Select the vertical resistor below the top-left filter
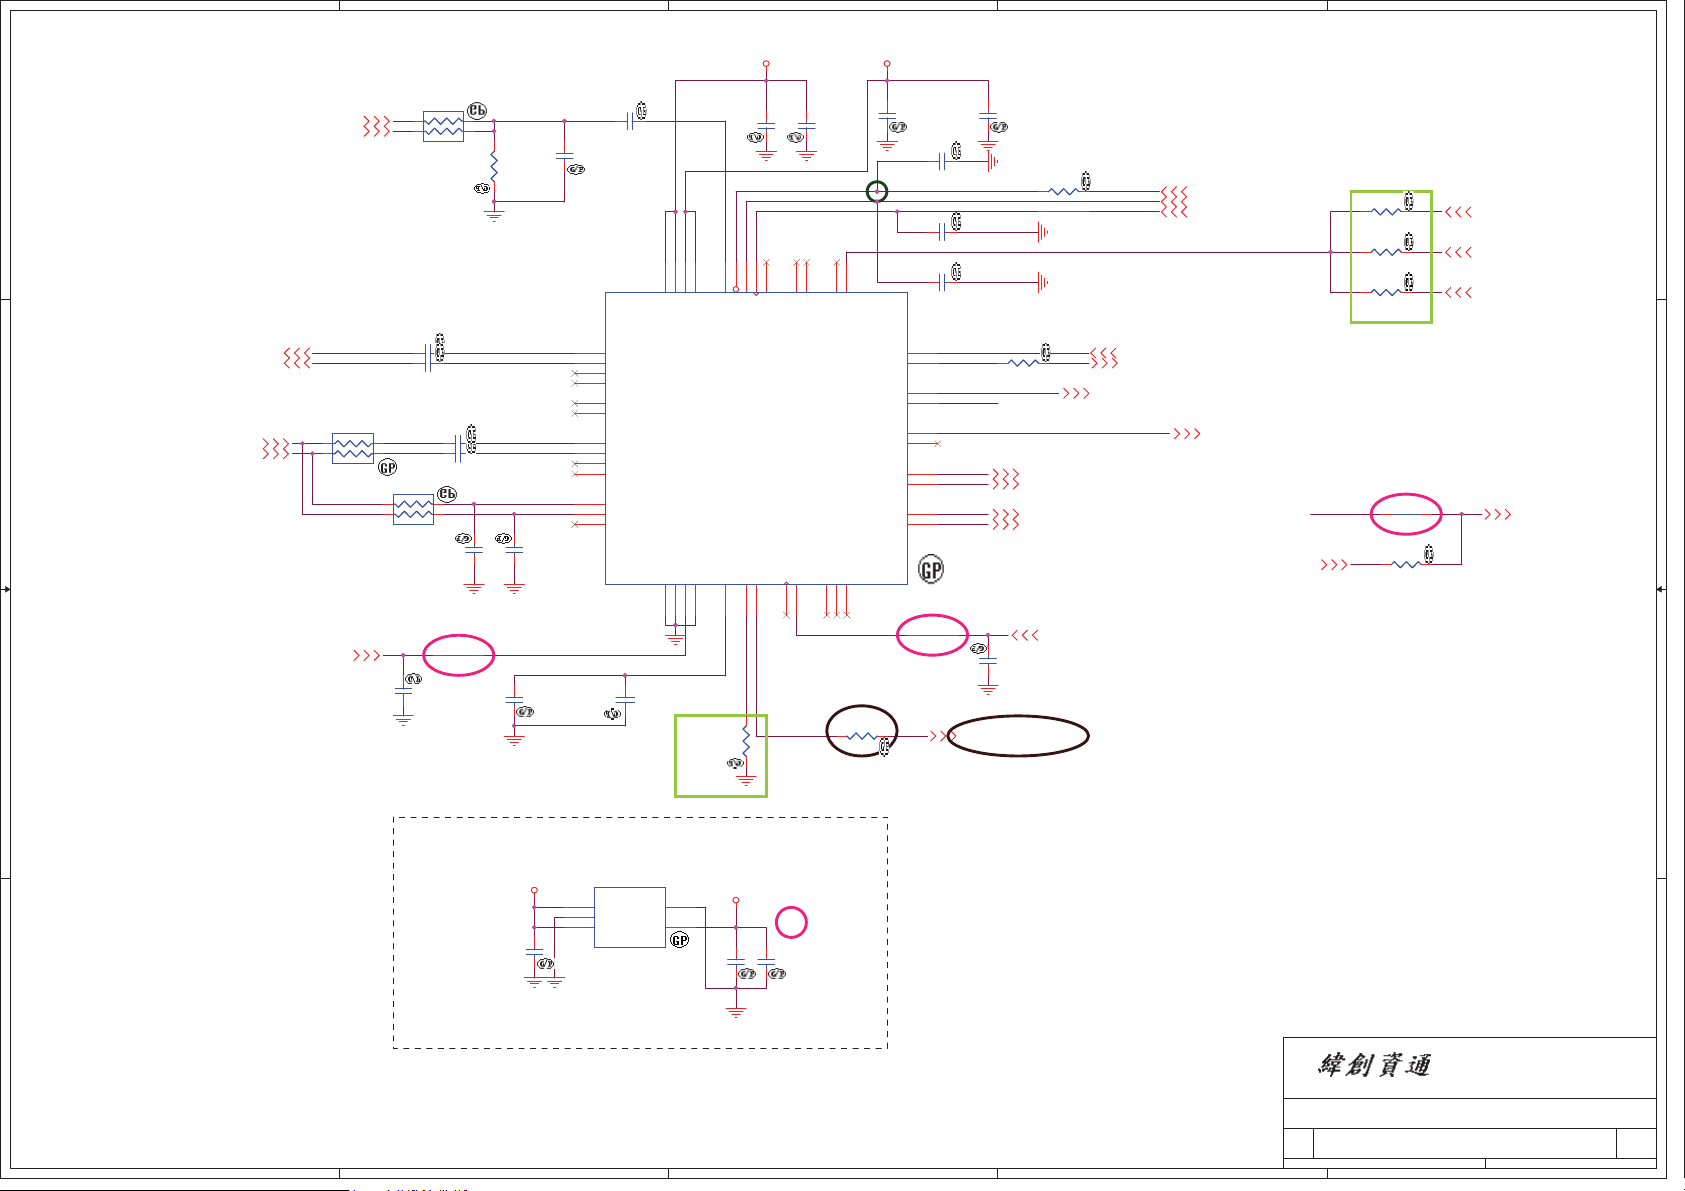This screenshot has width=1685, height=1191. point(494,166)
